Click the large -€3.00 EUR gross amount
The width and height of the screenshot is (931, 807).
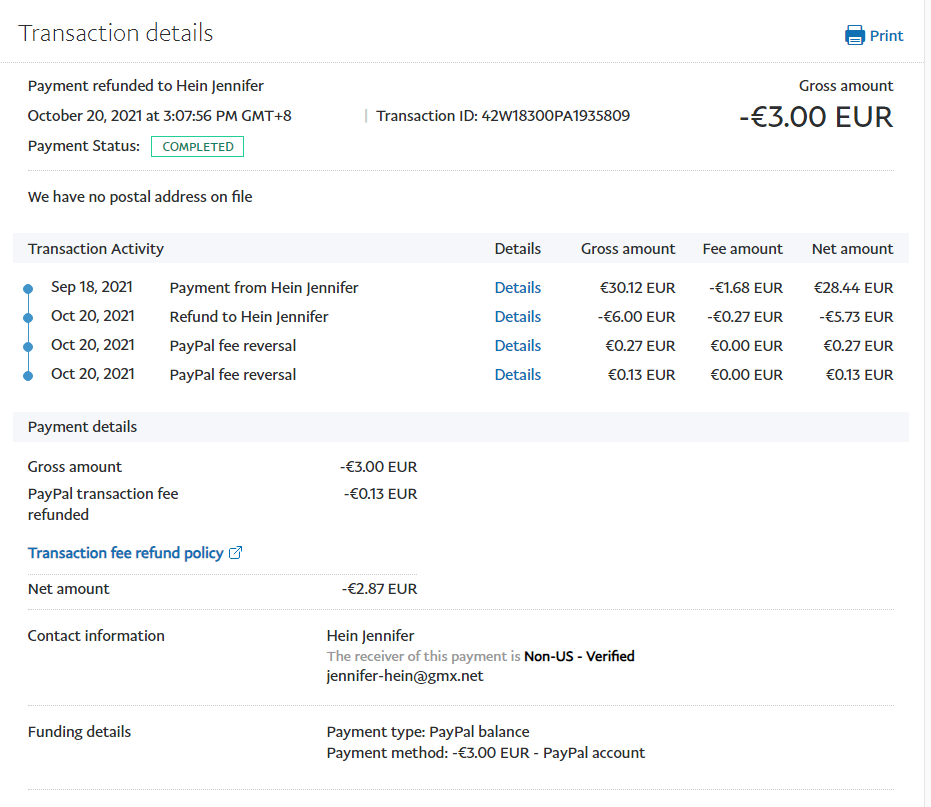(x=815, y=117)
